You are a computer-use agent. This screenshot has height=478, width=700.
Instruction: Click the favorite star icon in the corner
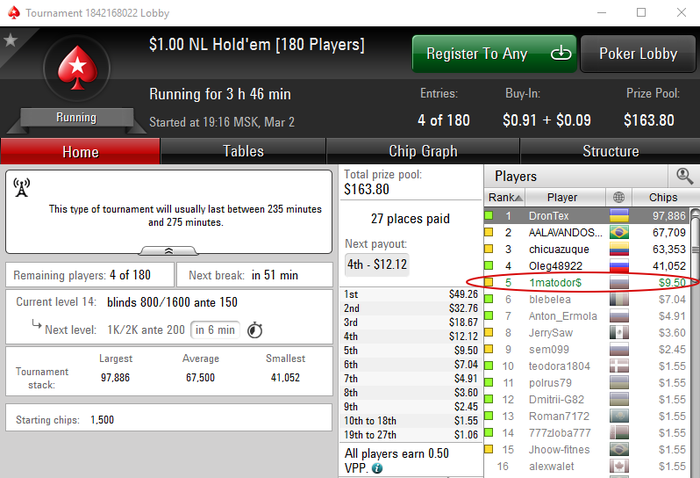(10, 41)
